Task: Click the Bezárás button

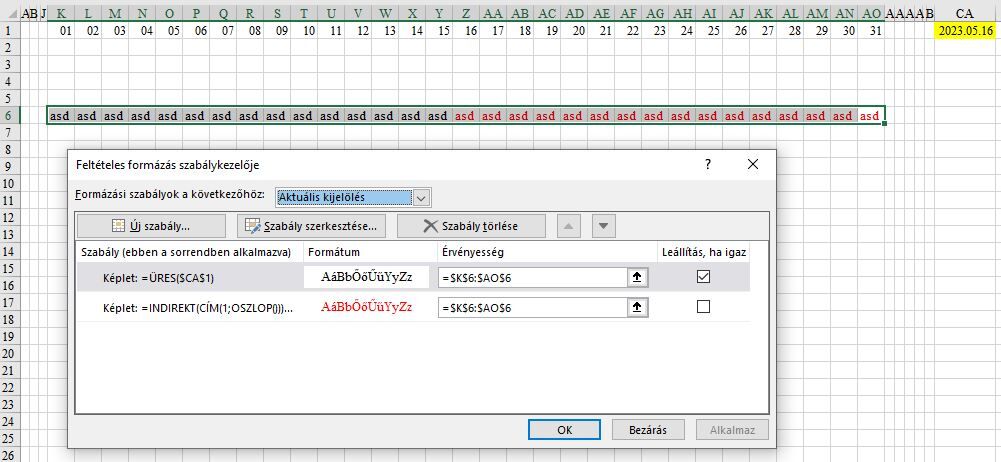Action: (x=648, y=429)
